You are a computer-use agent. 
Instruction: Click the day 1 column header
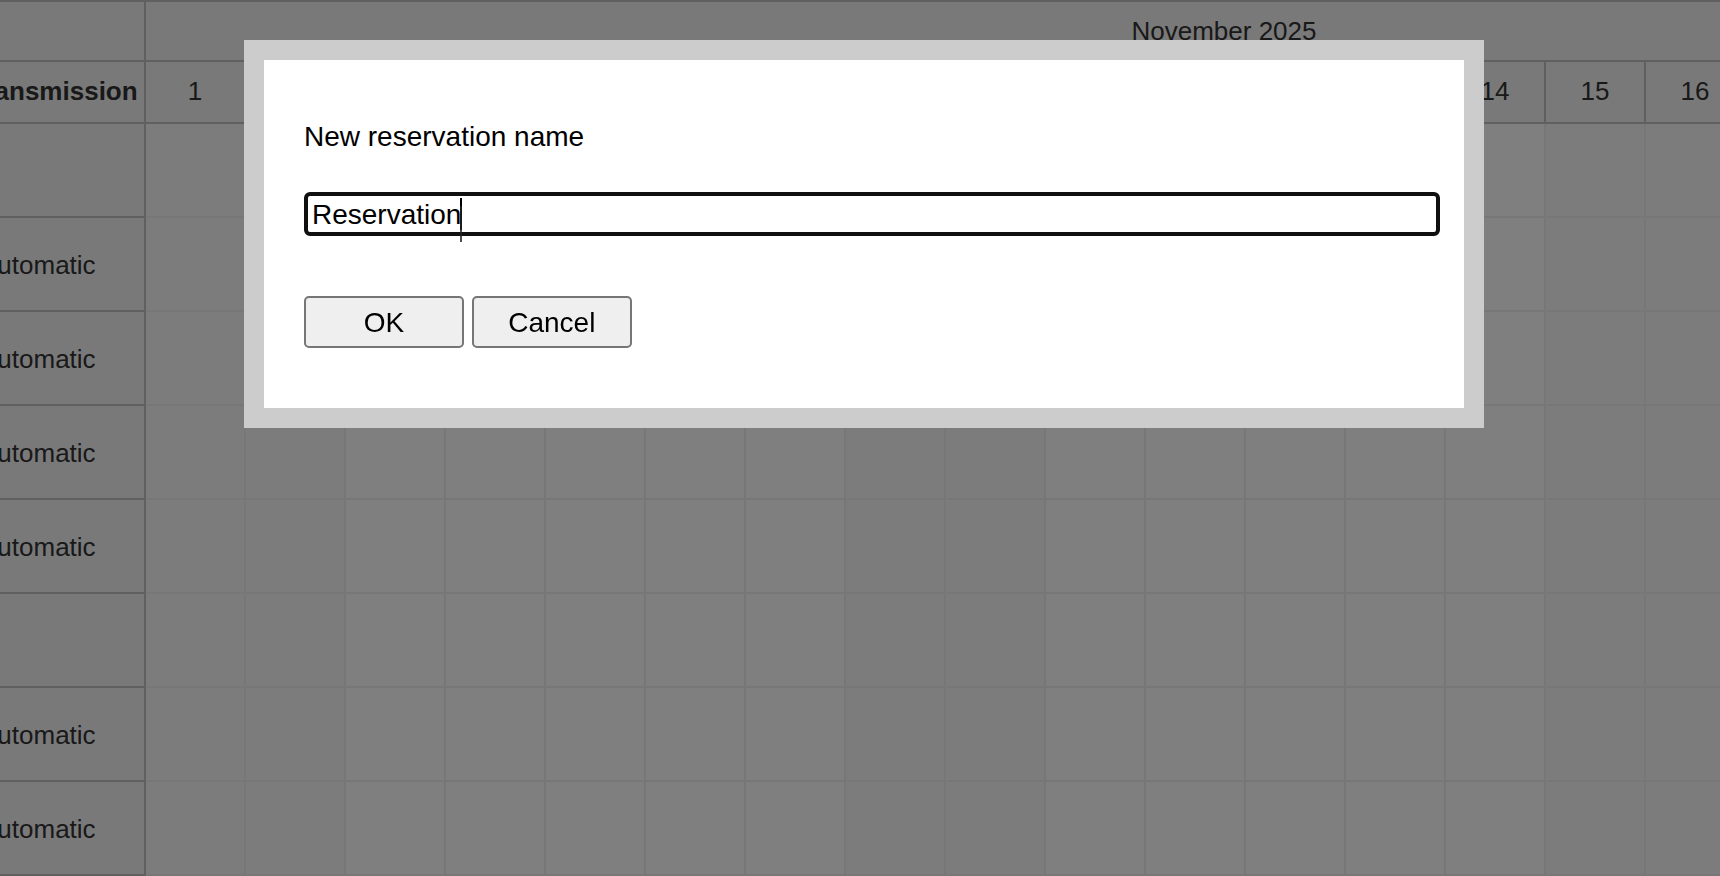(x=195, y=92)
